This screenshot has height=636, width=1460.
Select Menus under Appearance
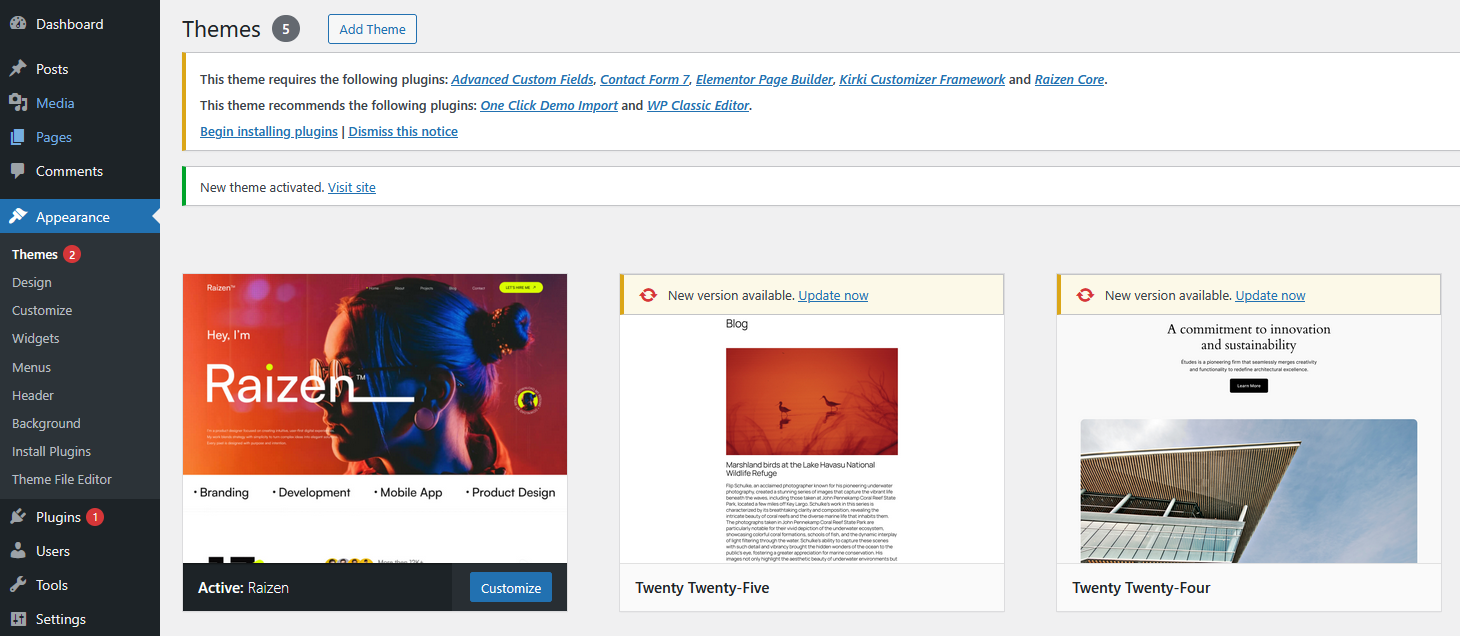tap(31, 367)
